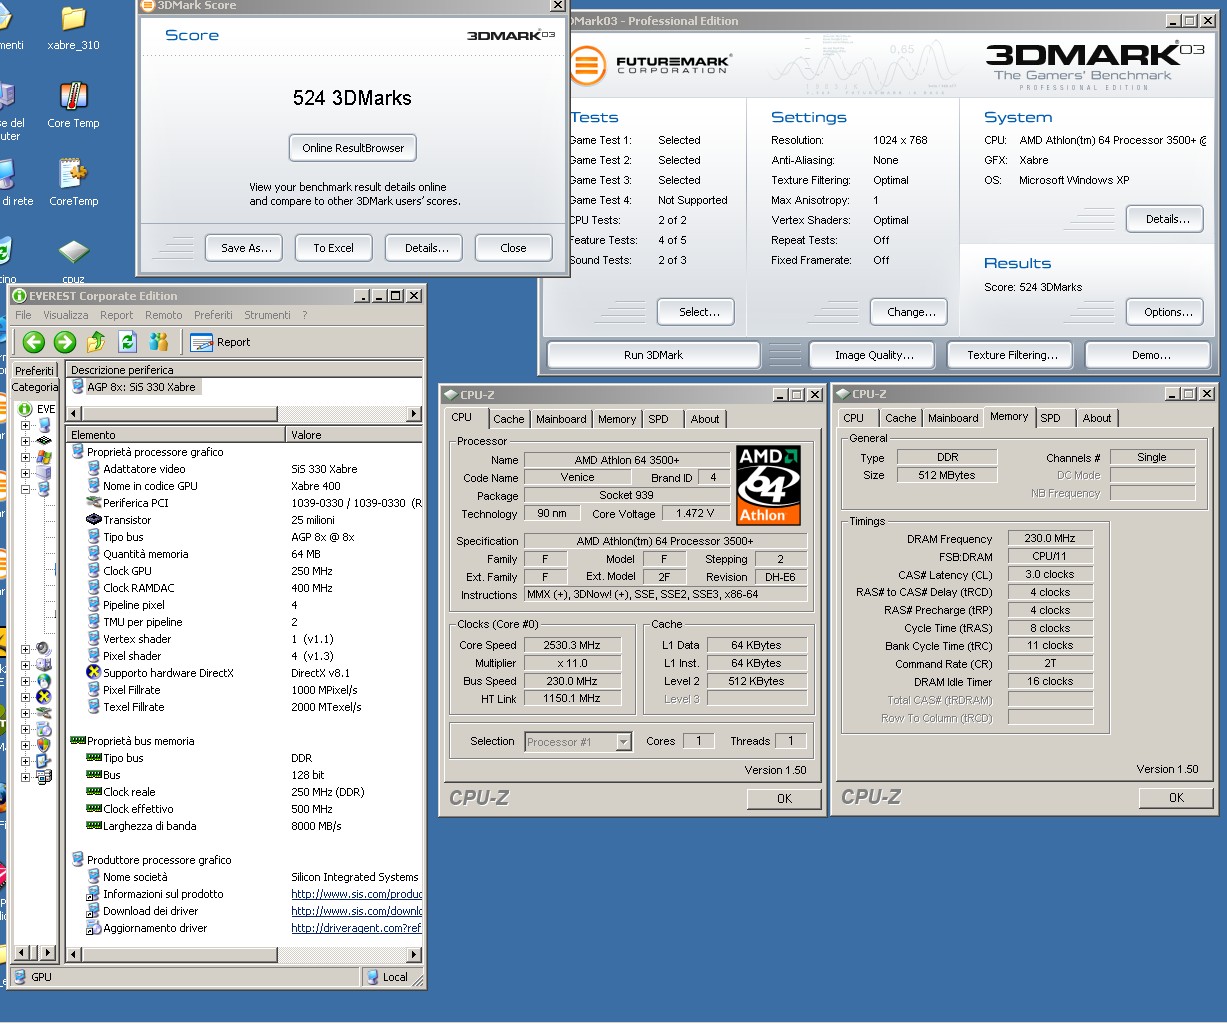Viewport: 1227px width, 1024px height.
Task: Click the Valore column header
Action: point(354,435)
